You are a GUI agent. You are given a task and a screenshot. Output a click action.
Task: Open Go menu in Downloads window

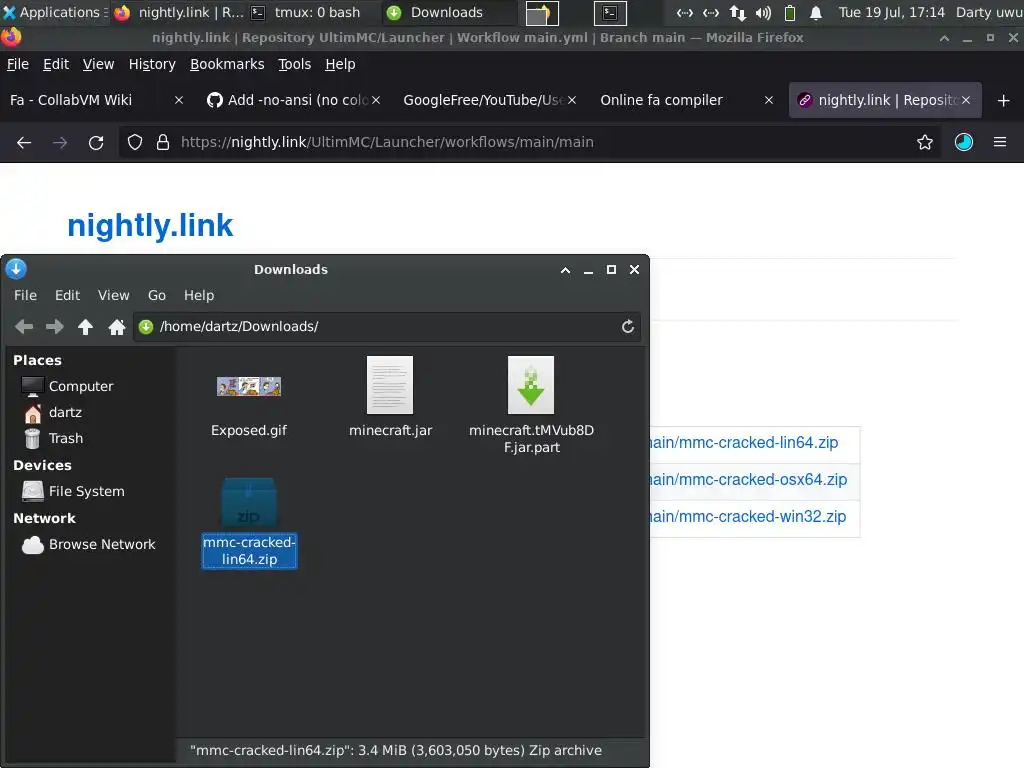157,295
